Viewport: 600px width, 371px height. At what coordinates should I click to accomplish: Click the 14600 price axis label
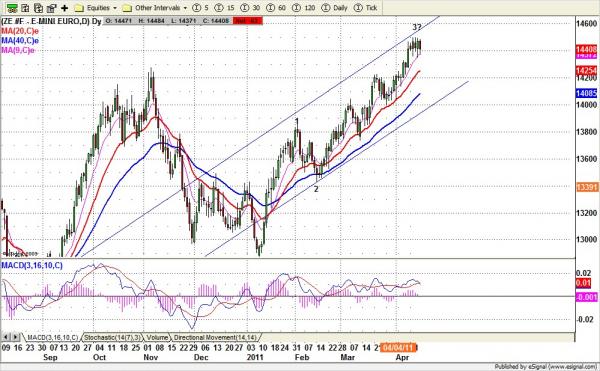click(x=586, y=24)
